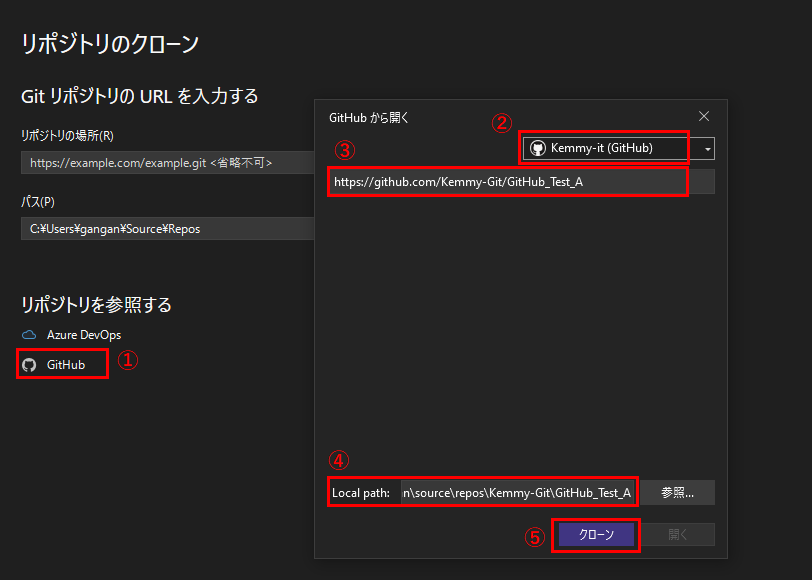
Task: Click the GitHub から開く dialog title
Action: coord(369,118)
